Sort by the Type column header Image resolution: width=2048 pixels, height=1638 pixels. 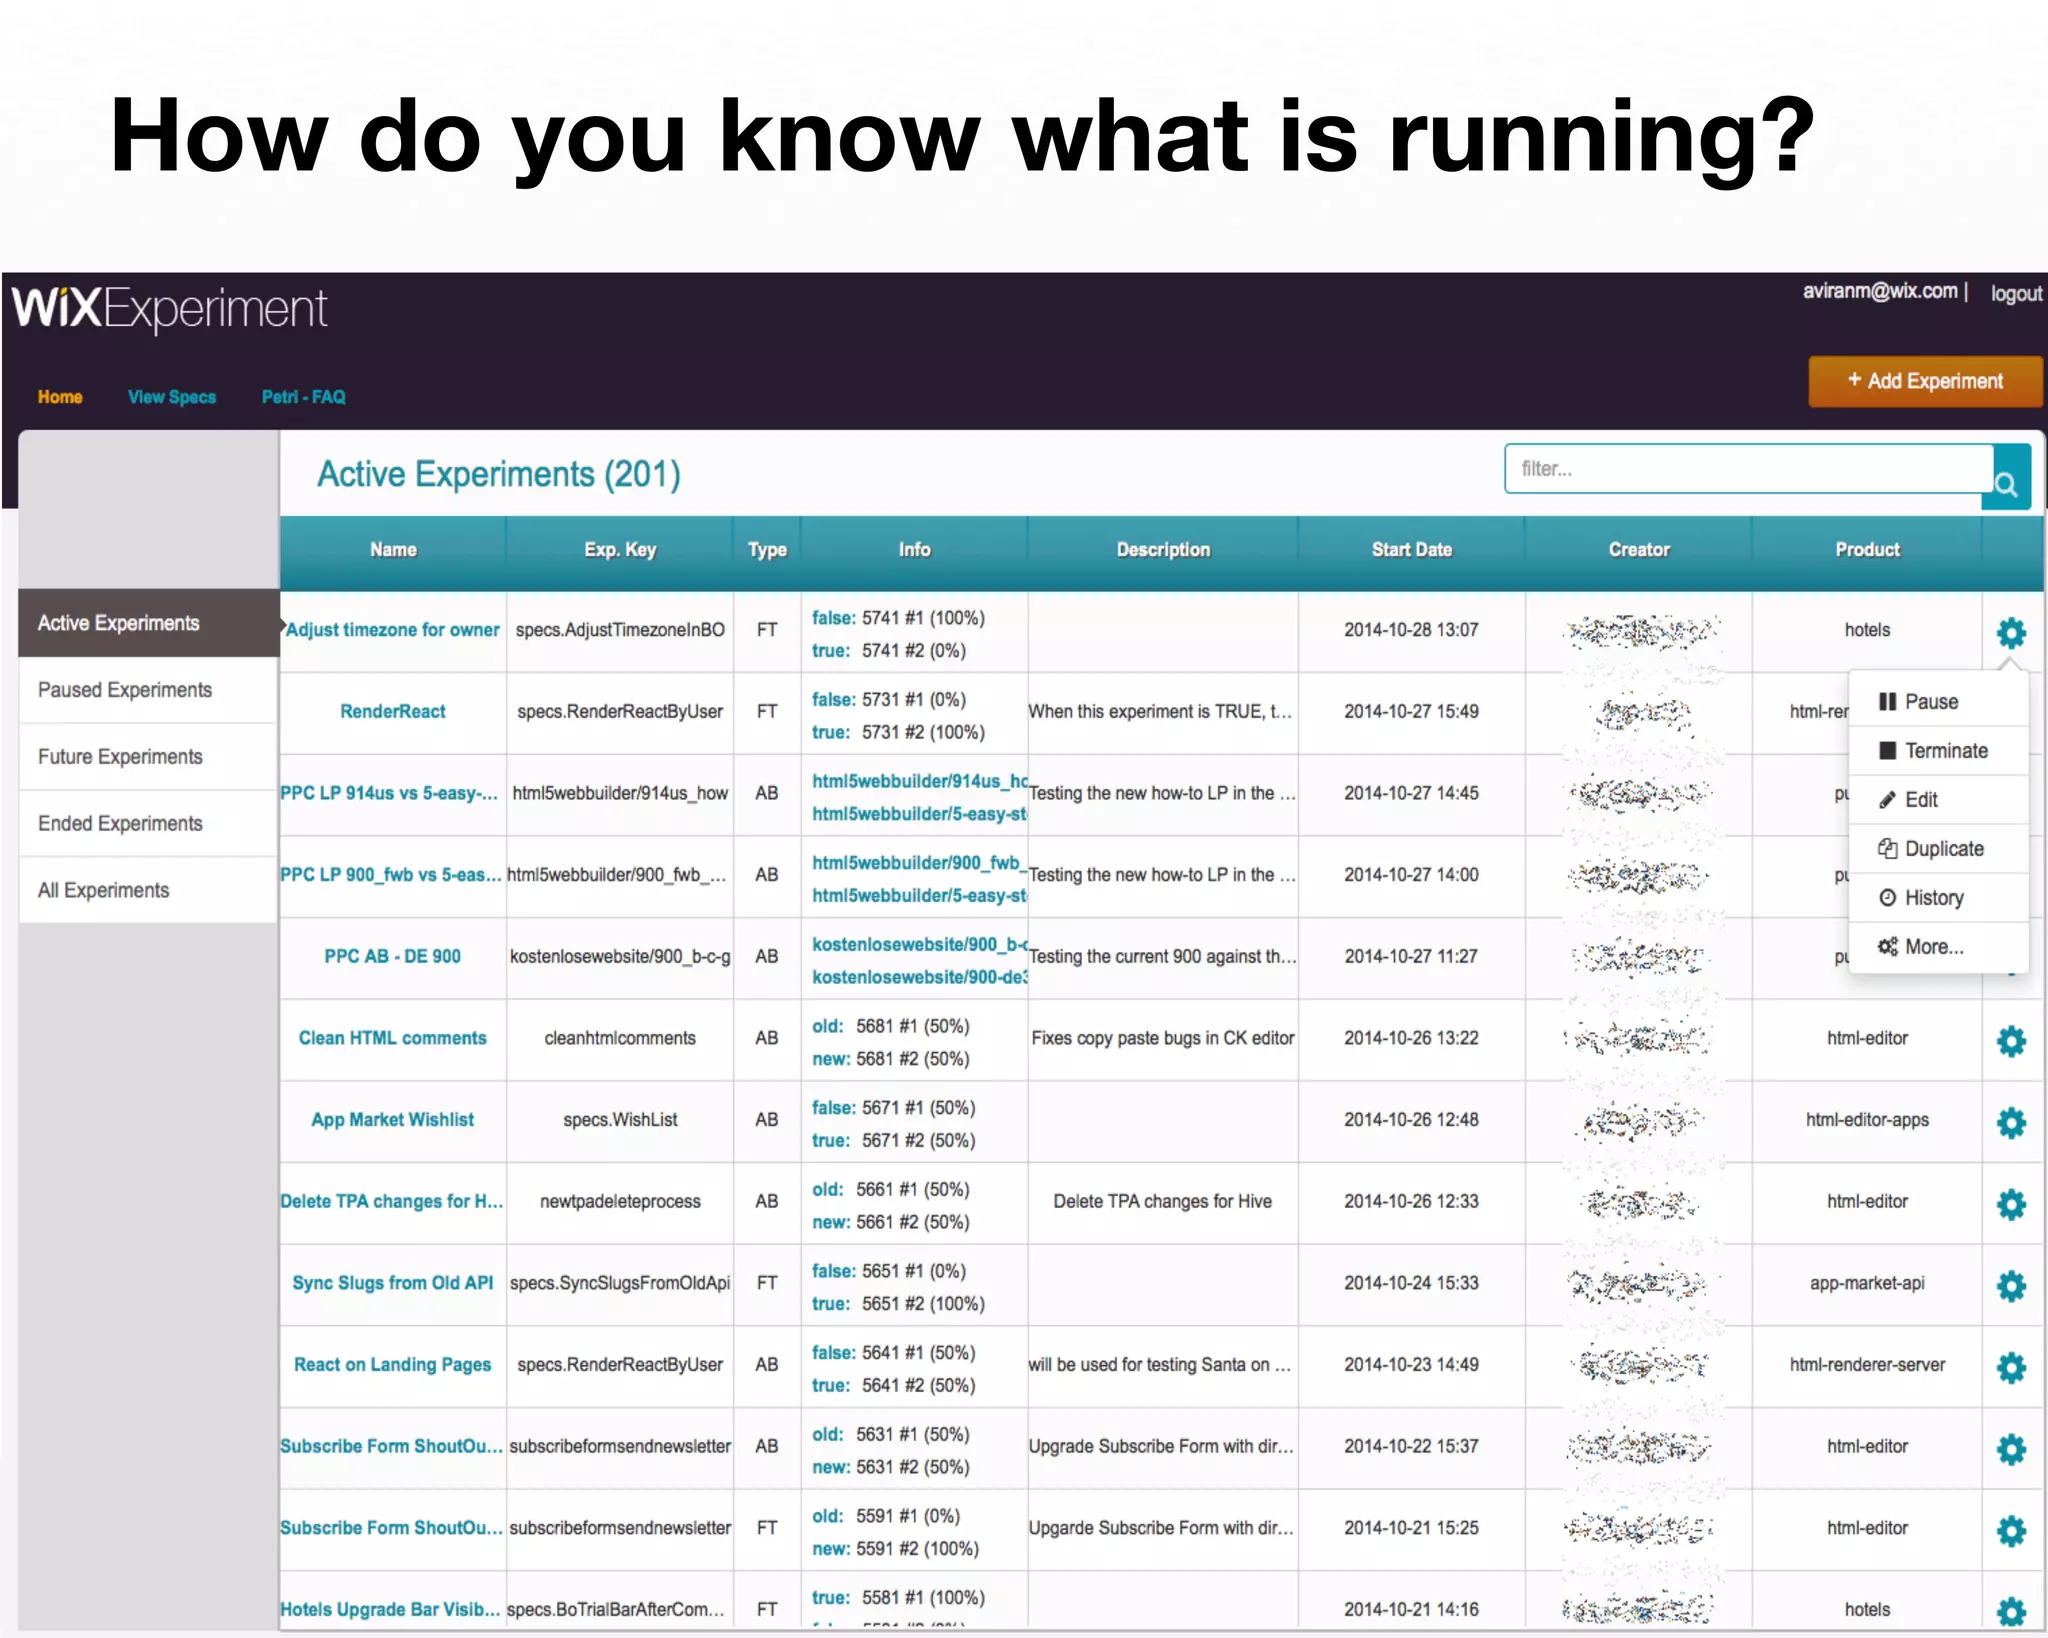[x=767, y=550]
